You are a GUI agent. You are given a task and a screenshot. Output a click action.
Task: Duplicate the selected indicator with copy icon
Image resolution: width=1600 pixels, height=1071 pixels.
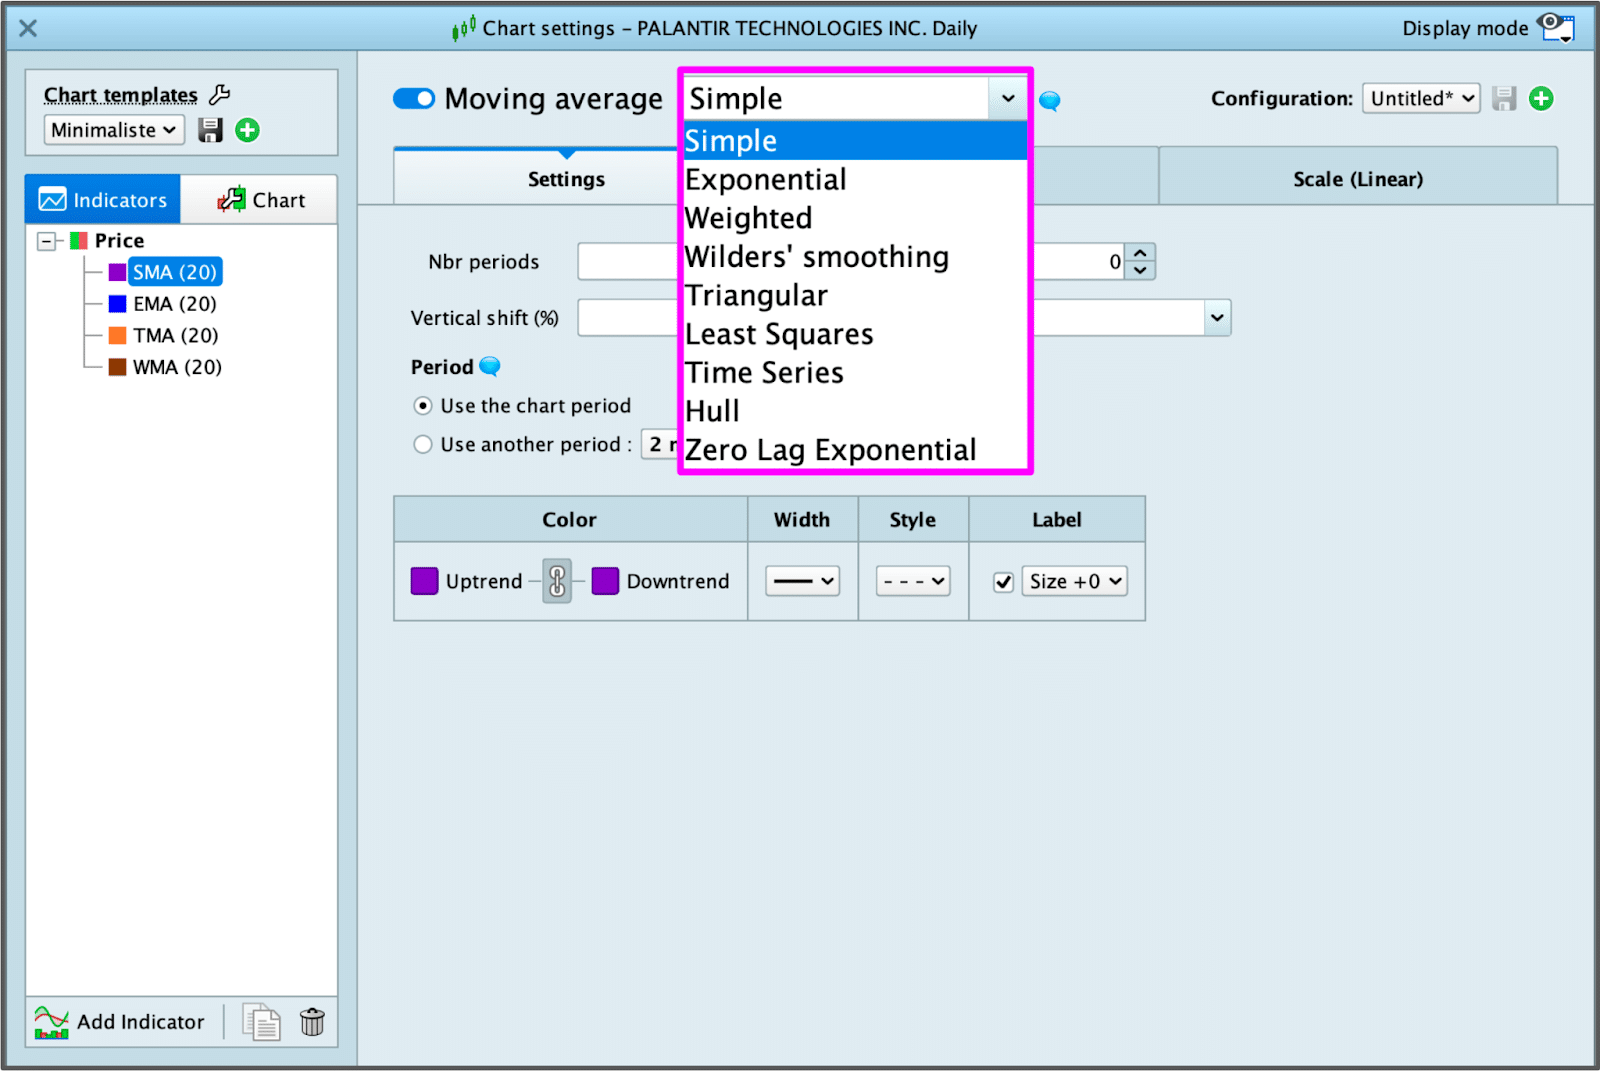[x=262, y=1022]
